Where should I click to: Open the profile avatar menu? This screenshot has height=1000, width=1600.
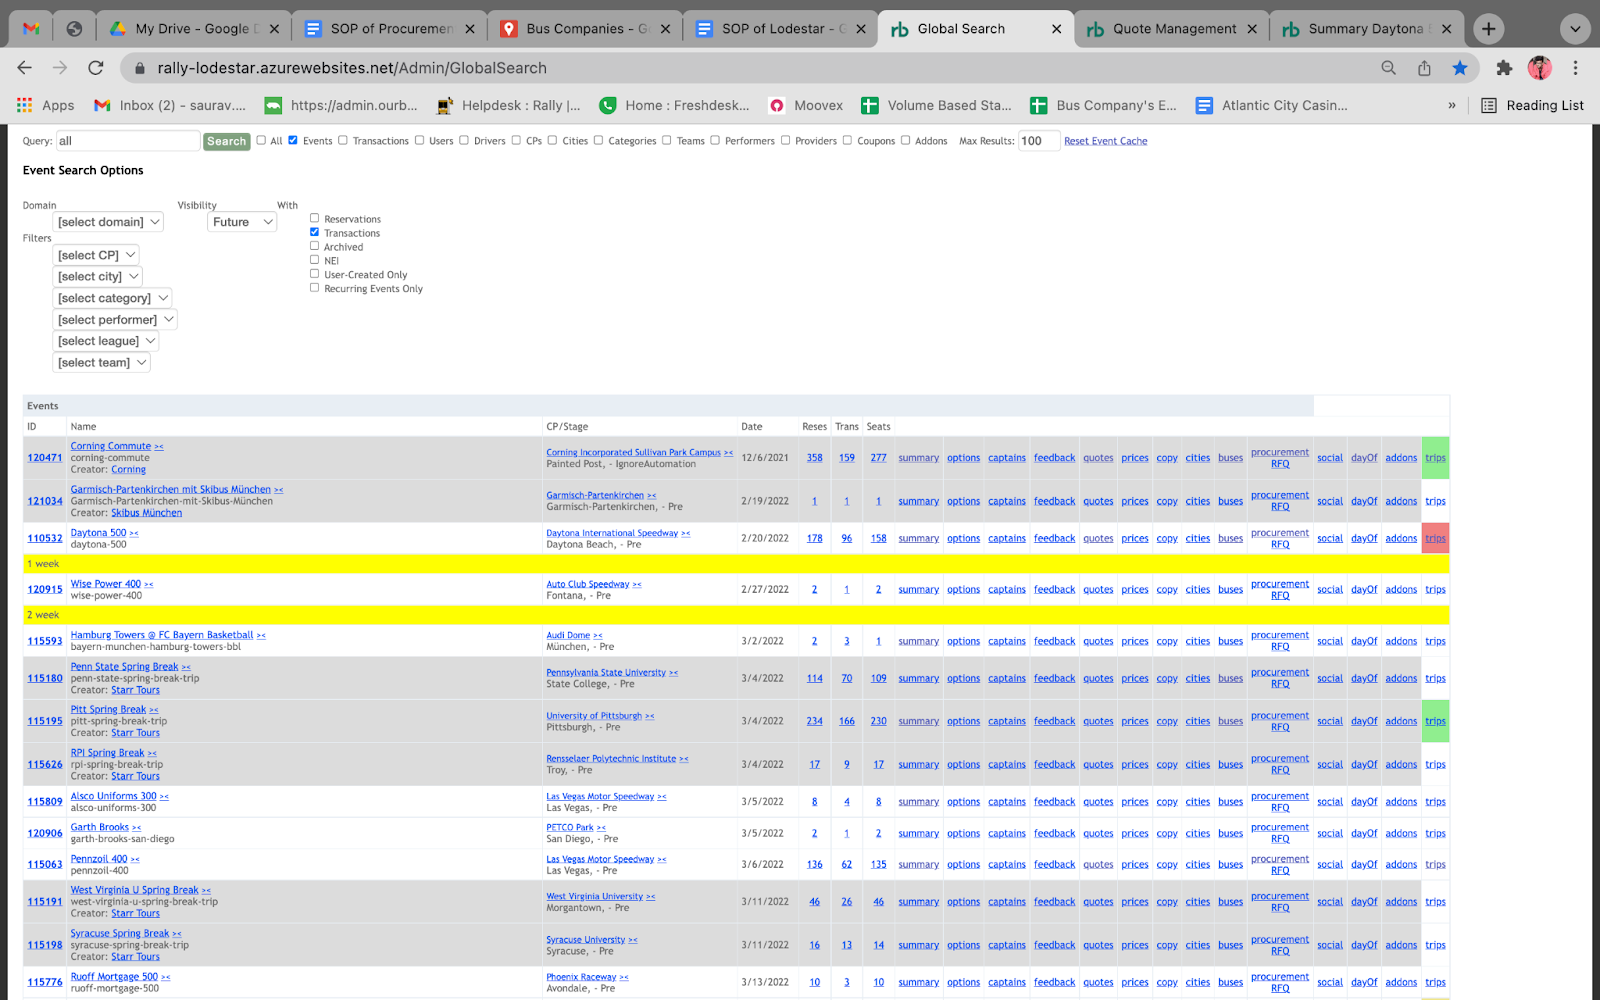[1540, 68]
